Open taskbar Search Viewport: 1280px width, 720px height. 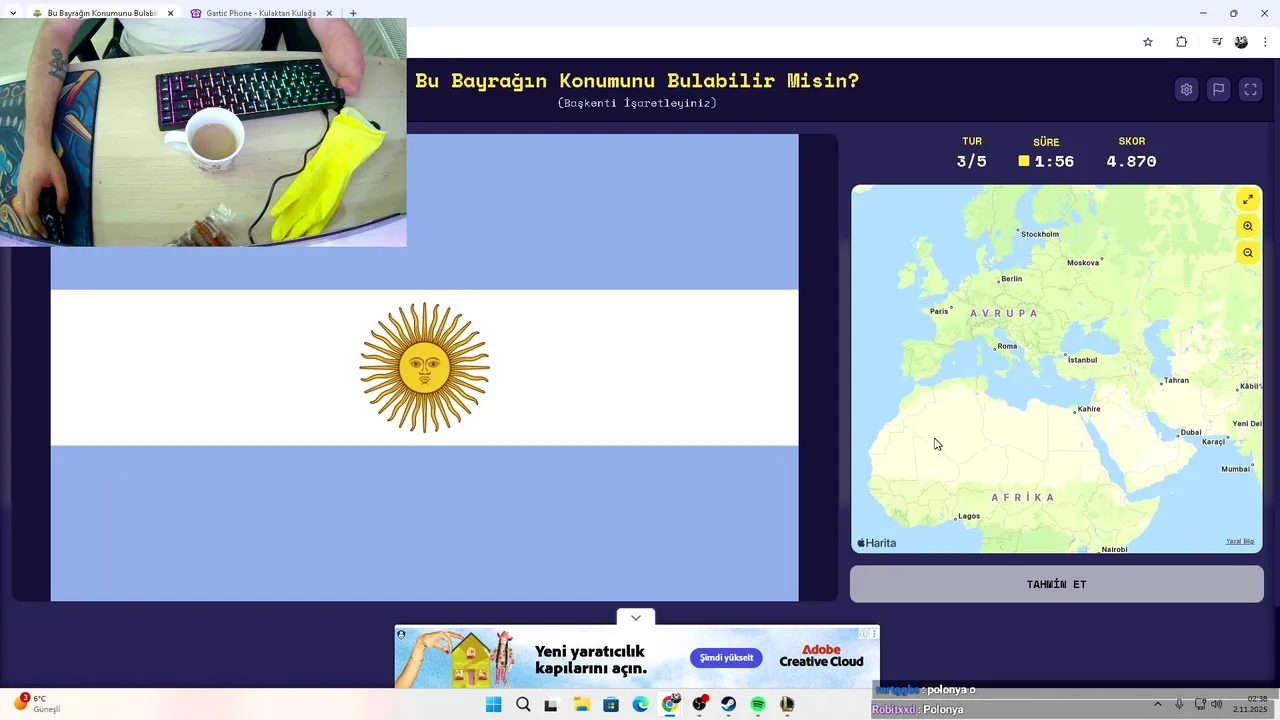click(523, 704)
